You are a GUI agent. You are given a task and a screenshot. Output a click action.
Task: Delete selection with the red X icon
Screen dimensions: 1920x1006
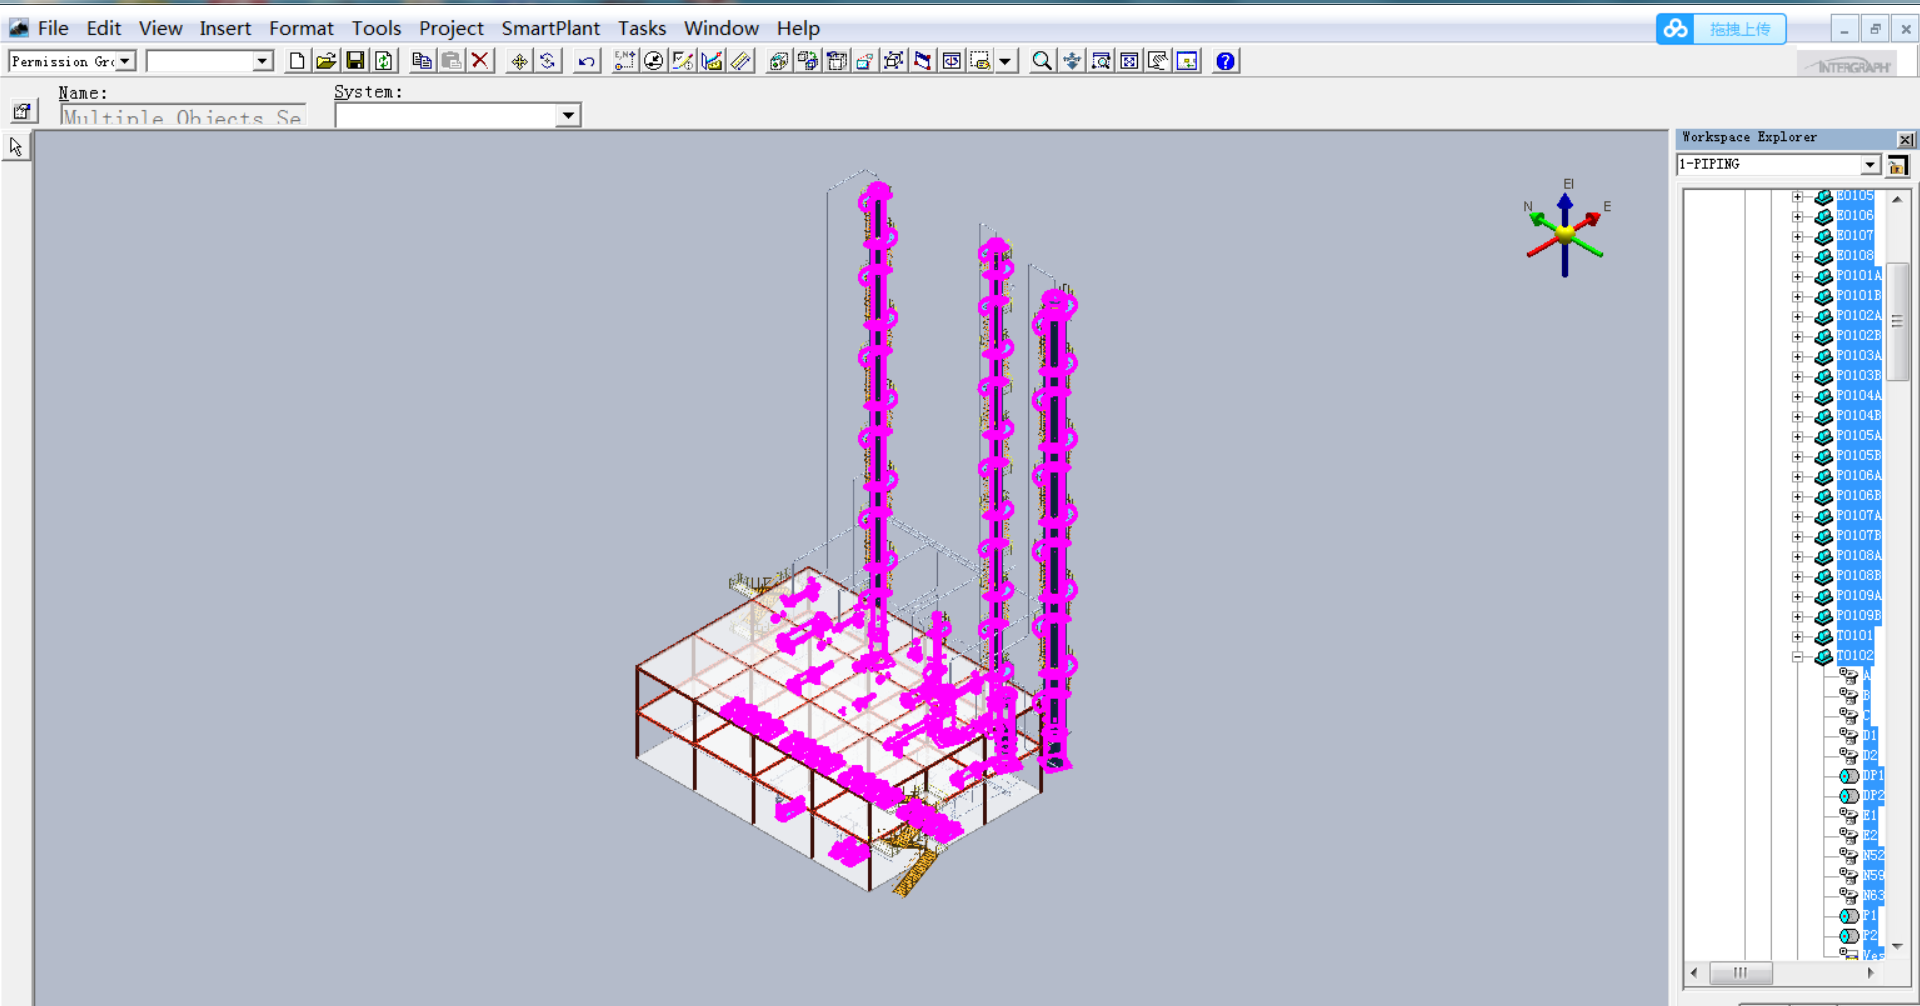tap(480, 61)
